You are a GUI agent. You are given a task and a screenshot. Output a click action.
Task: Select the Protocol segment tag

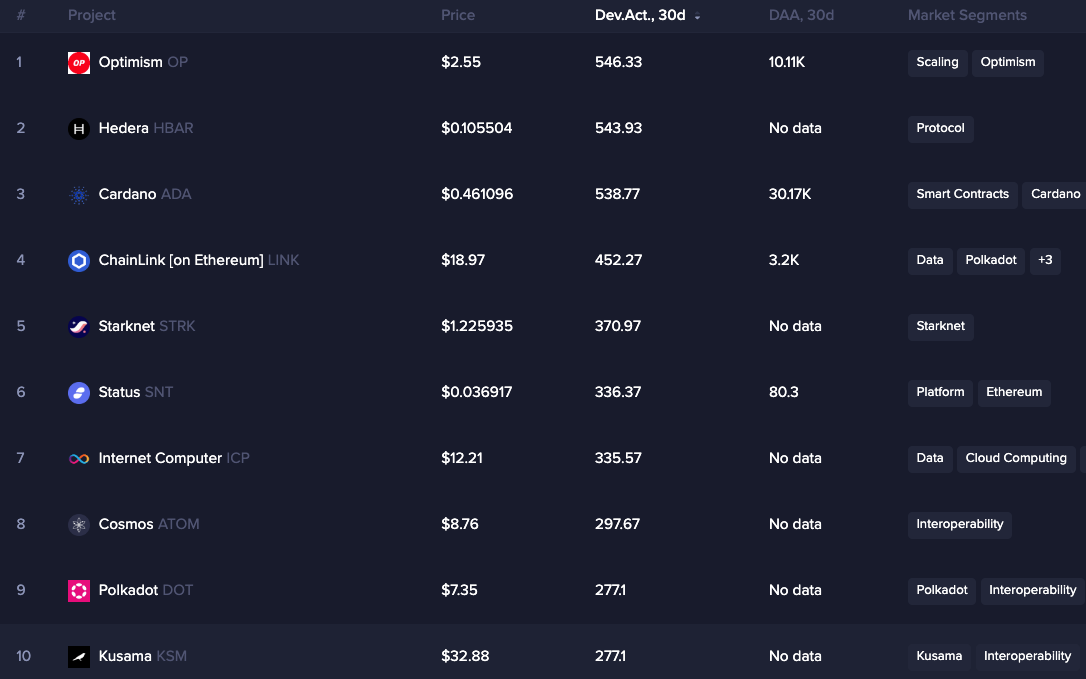pyautogui.click(x=941, y=128)
